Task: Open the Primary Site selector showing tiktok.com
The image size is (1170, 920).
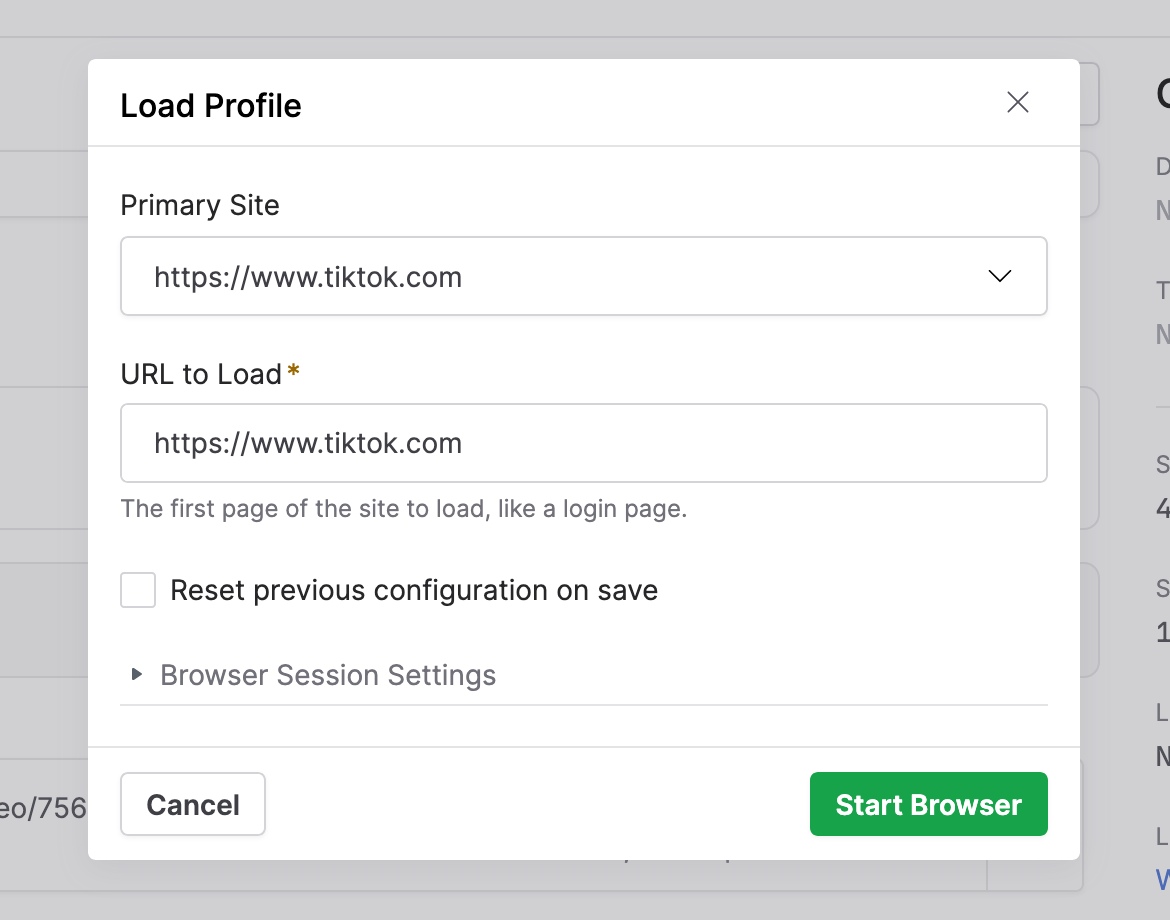Action: 584,276
